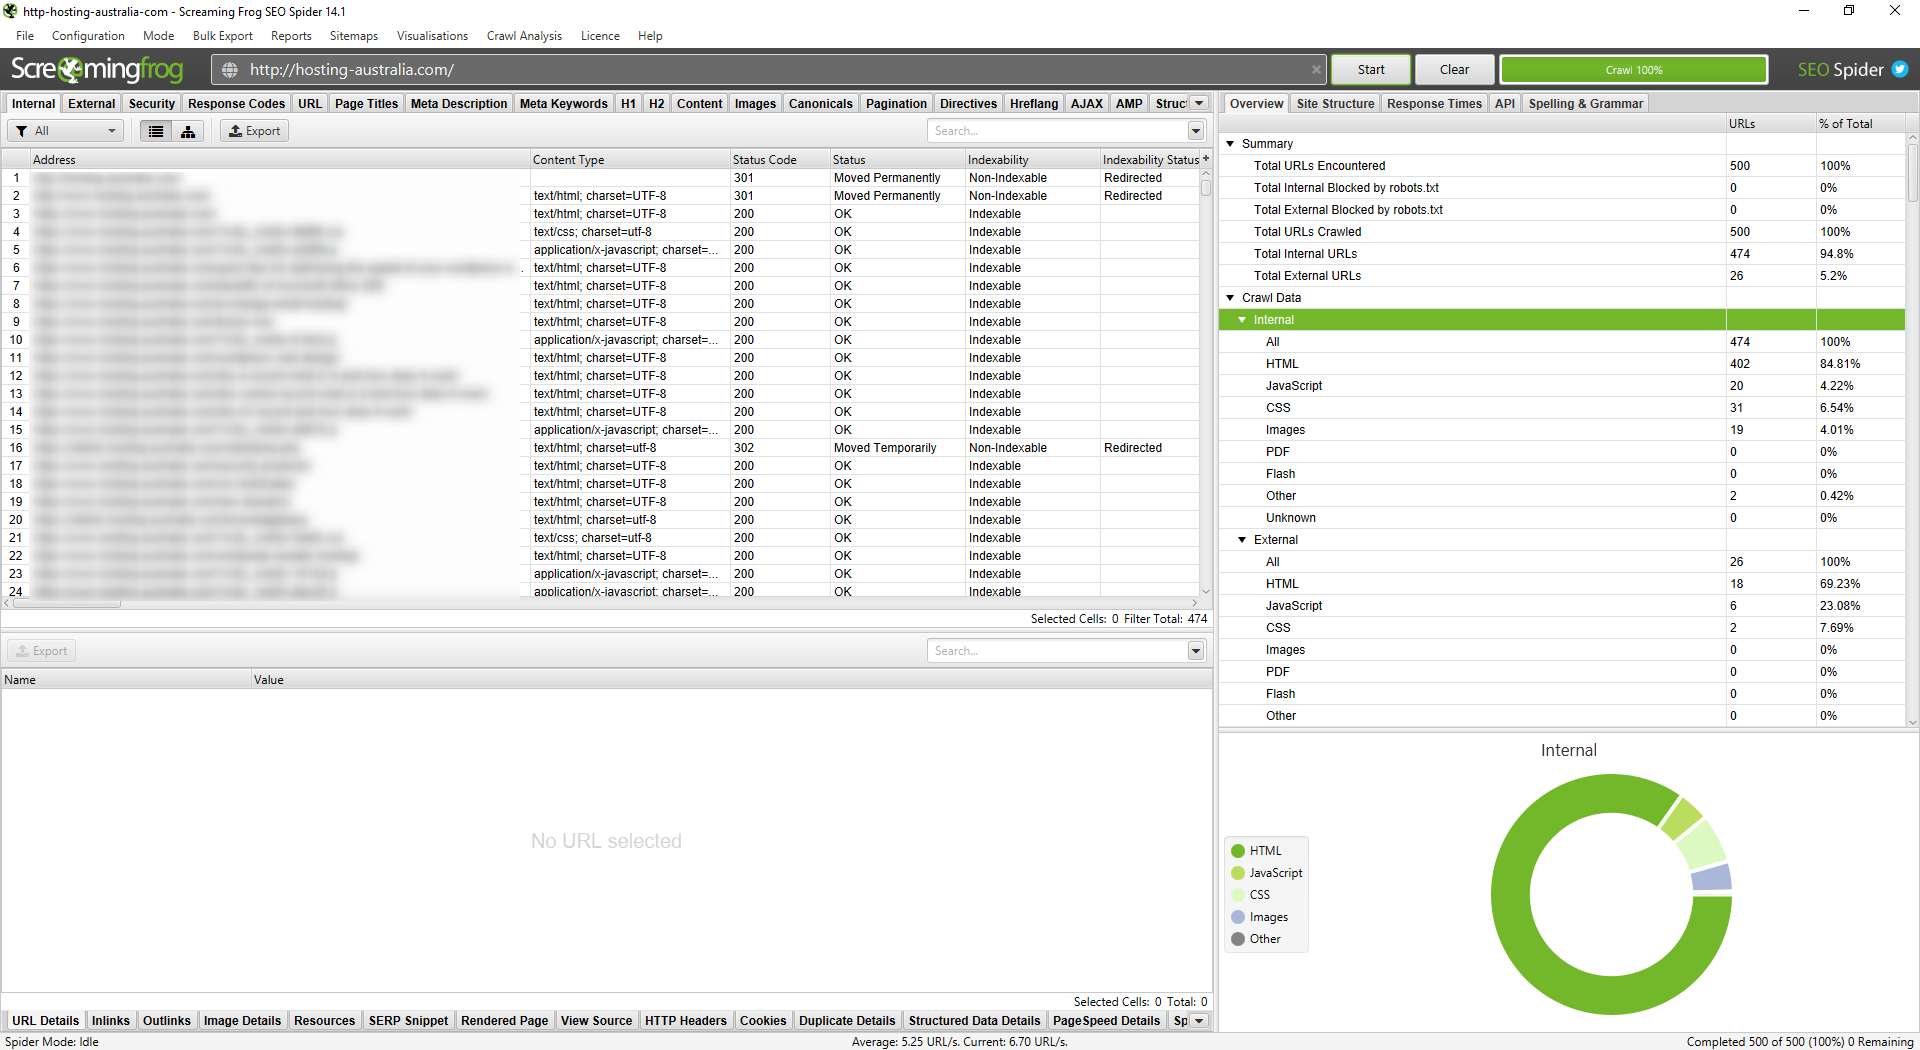This screenshot has height=1050, width=1920.
Task: Click the JavaScript legend color swatch
Action: click(x=1238, y=873)
